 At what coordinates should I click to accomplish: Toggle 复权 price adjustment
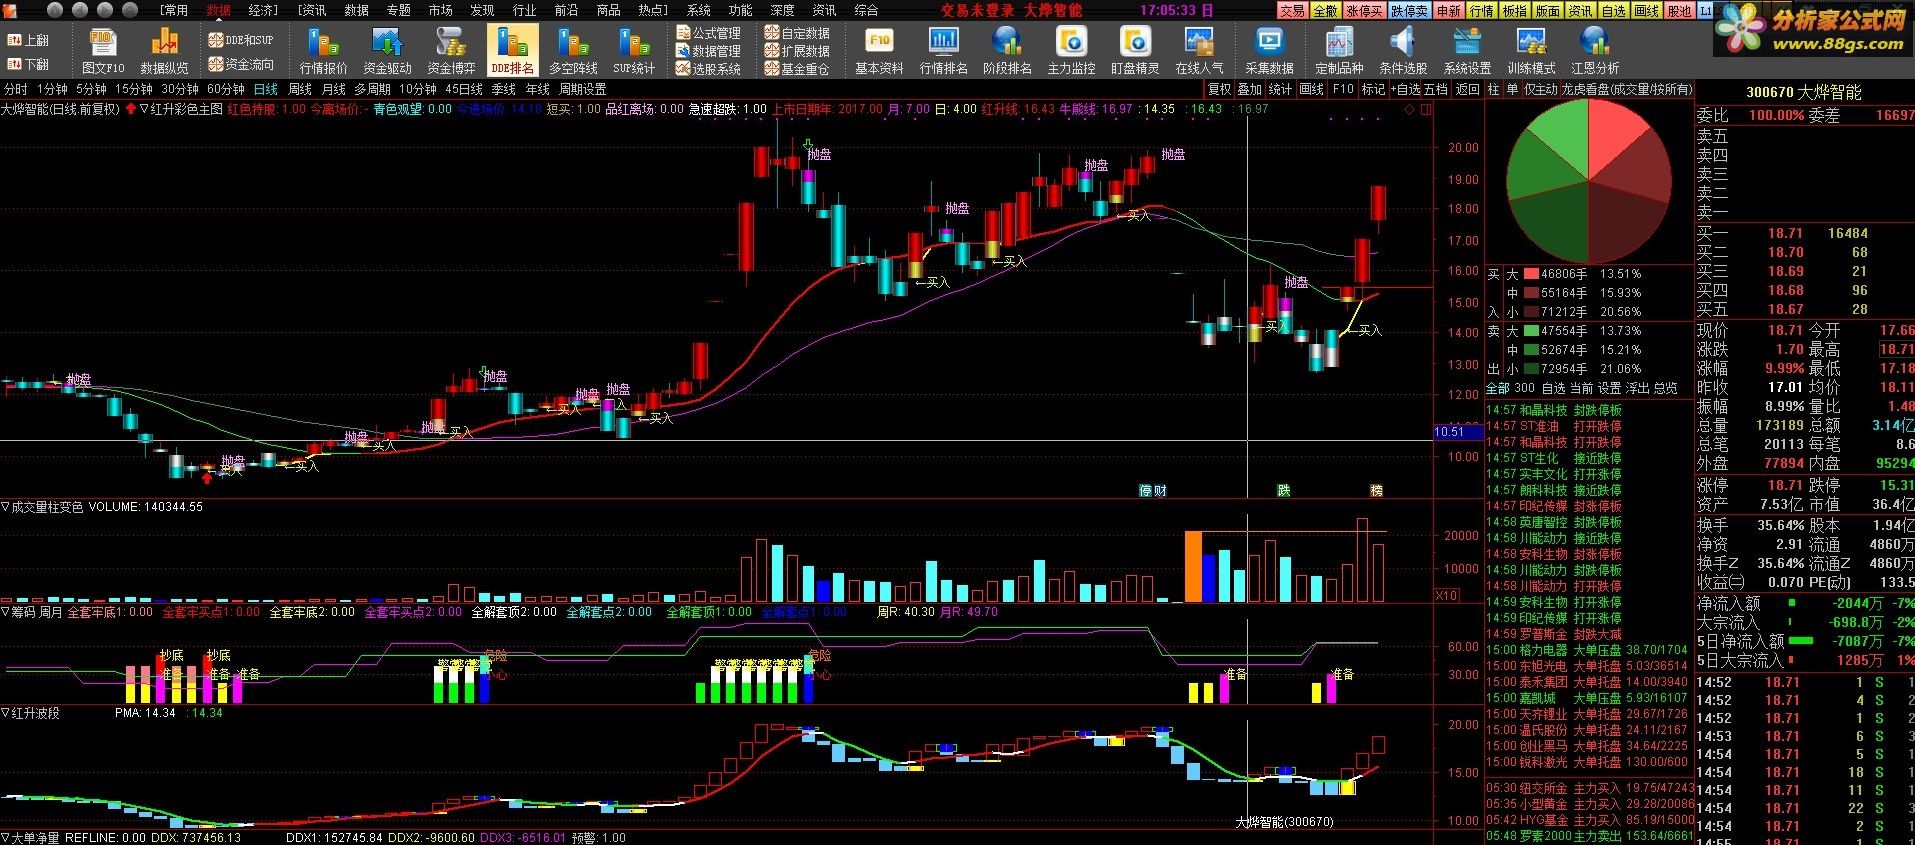[1219, 89]
